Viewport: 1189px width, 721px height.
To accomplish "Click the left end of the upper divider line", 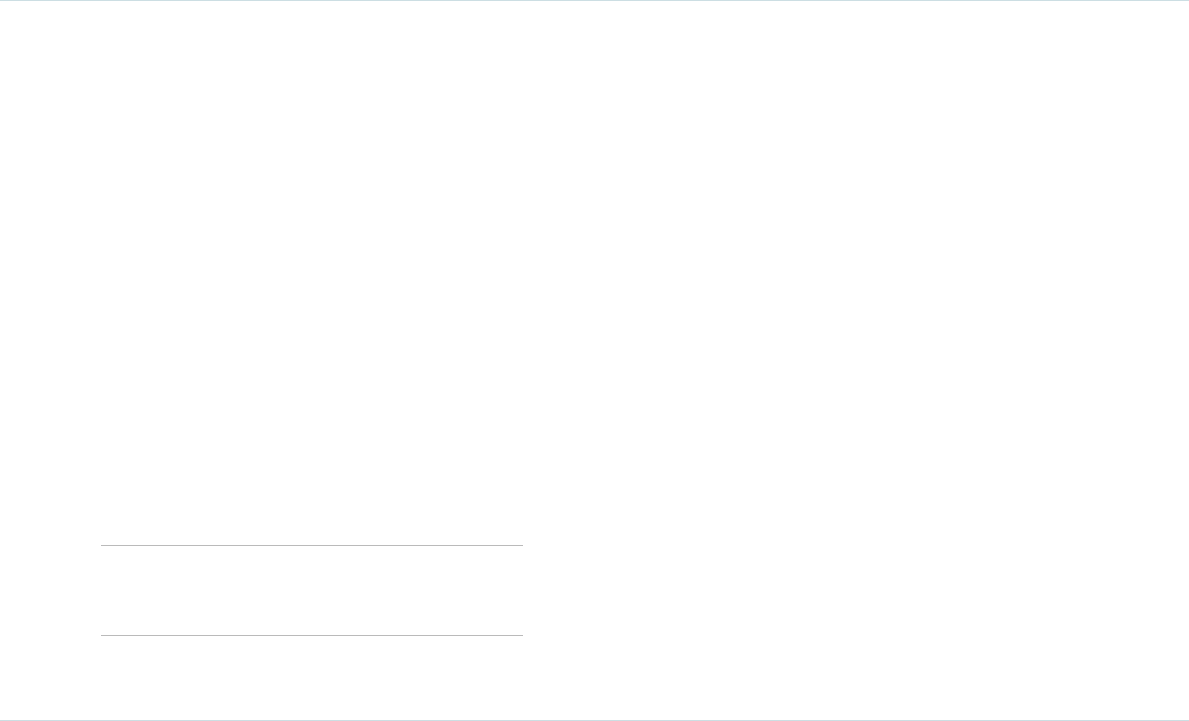I will pos(103,546).
